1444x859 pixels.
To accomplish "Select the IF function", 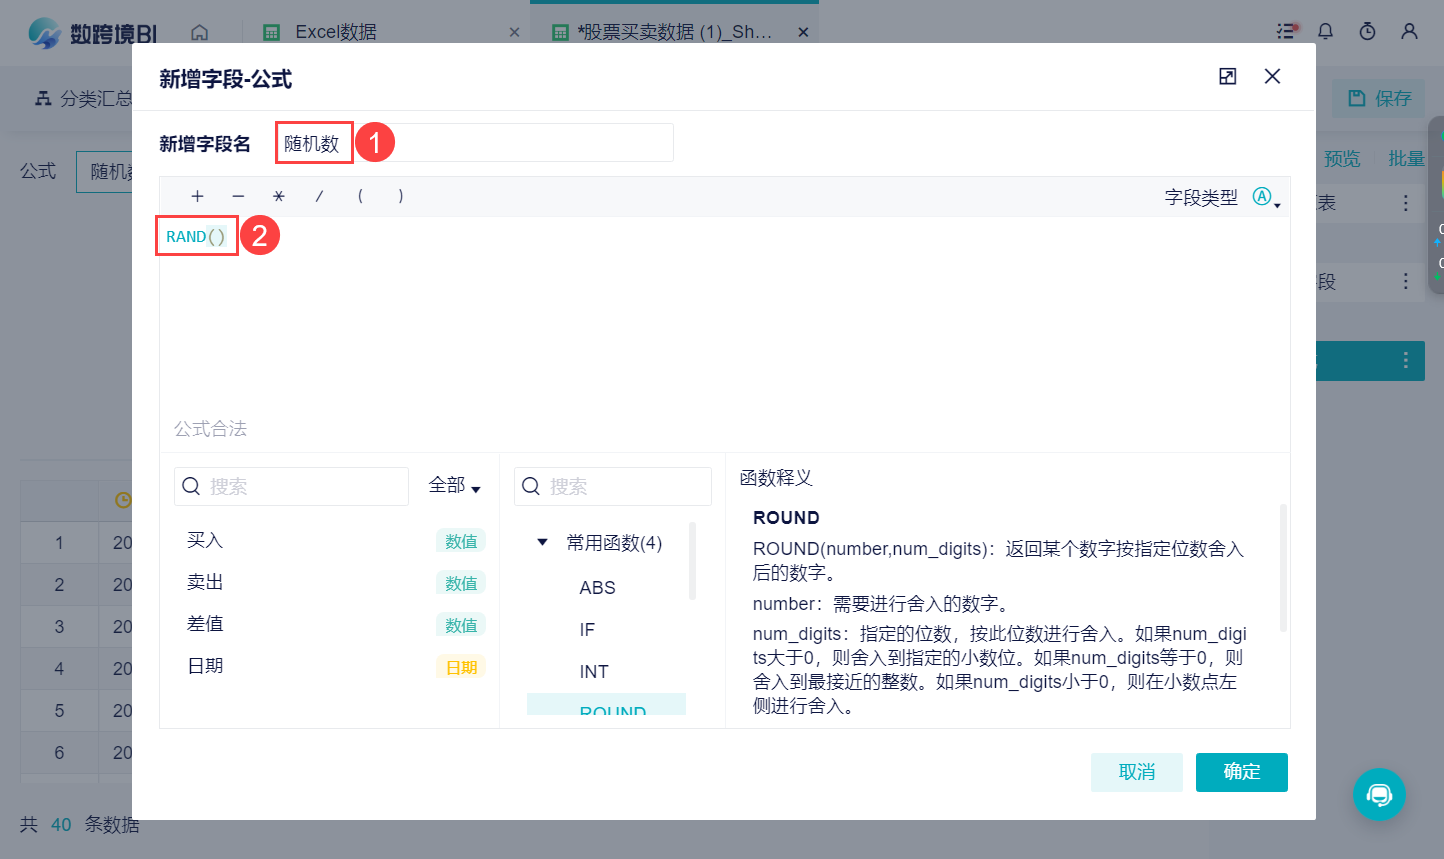I will [x=587, y=630].
